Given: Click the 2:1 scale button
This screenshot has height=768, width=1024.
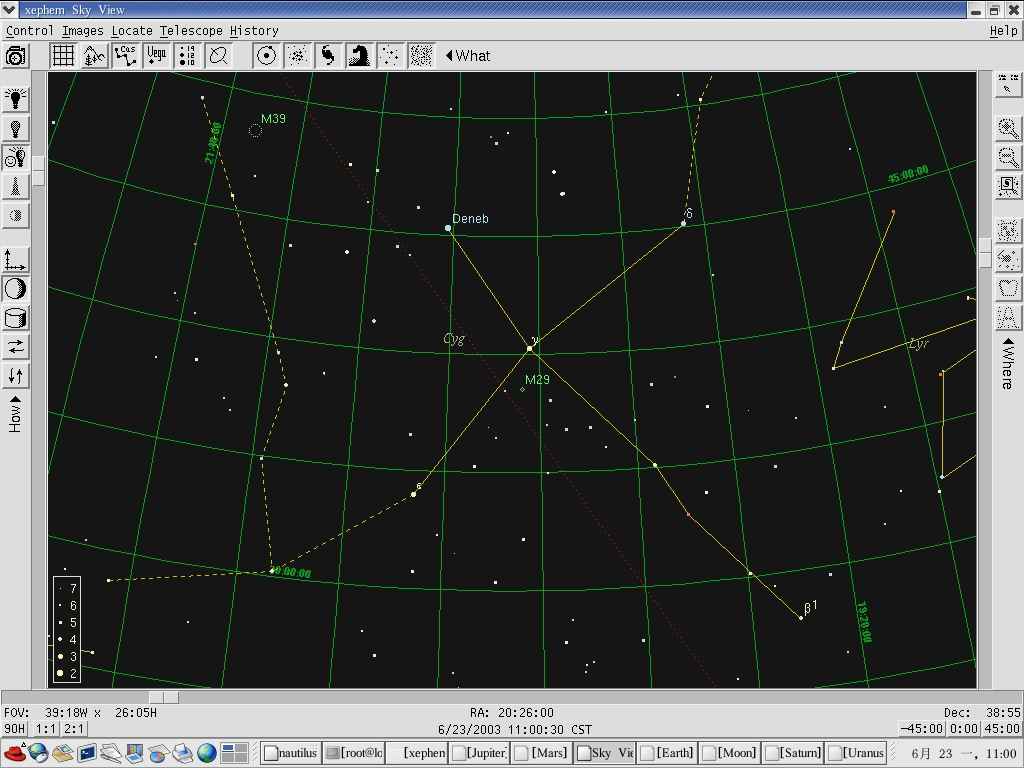Looking at the screenshot, I should pos(73,729).
